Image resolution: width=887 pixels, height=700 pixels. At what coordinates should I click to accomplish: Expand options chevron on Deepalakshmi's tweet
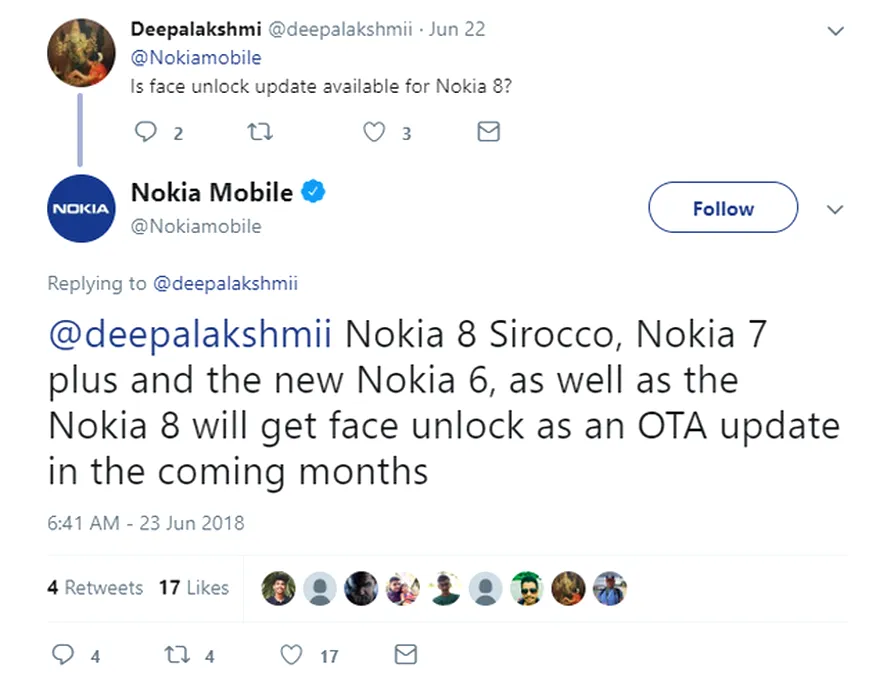[836, 31]
